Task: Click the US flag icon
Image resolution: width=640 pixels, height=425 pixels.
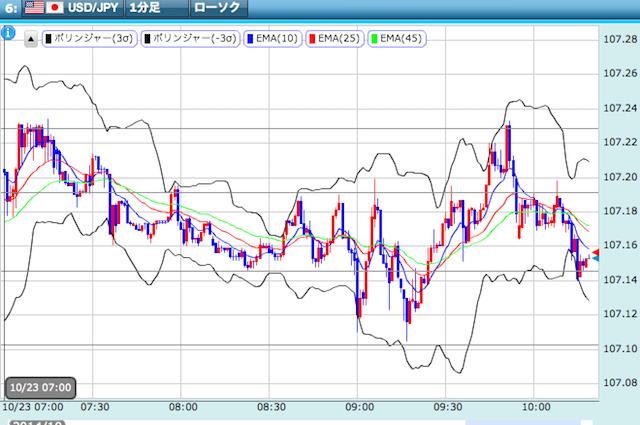Action: [x=34, y=7]
